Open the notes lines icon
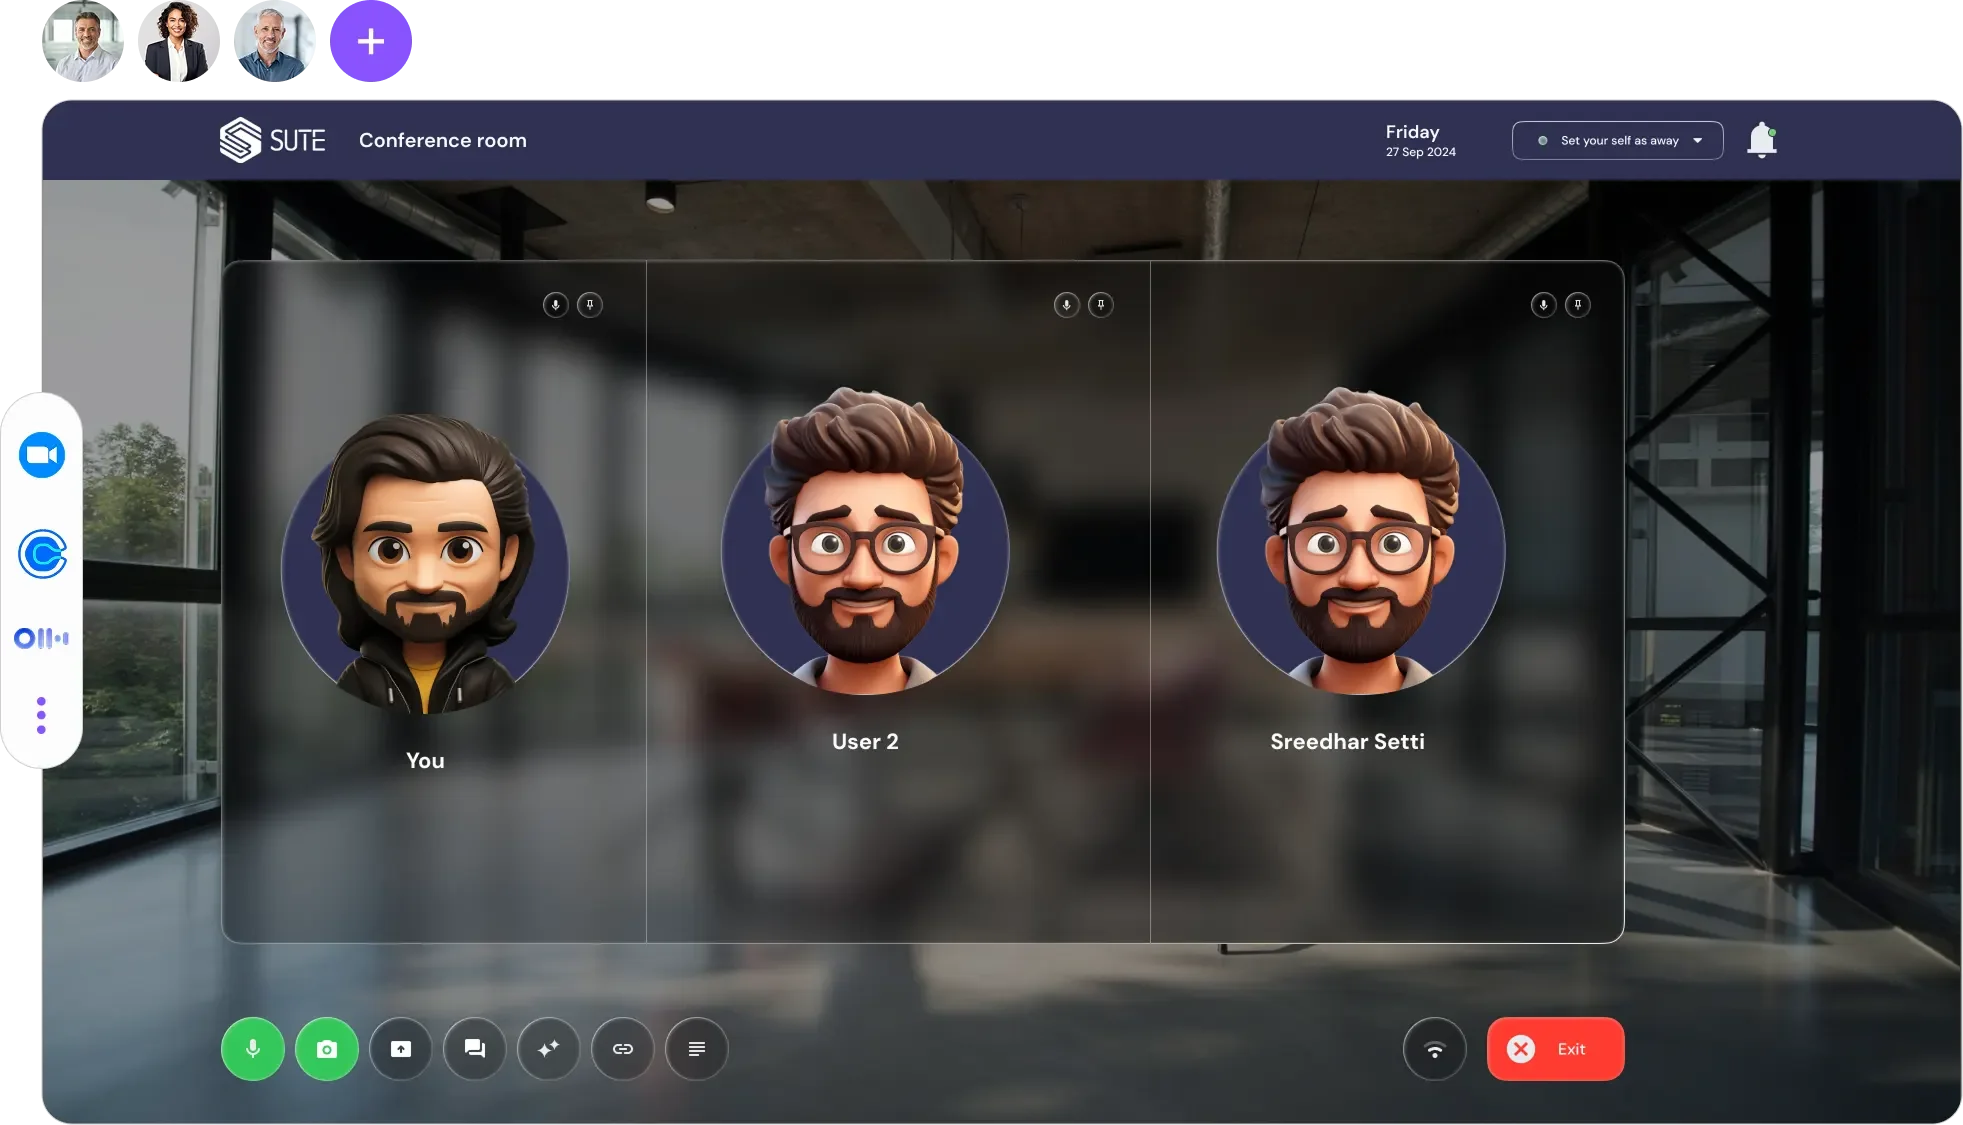1963x1125 pixels. point(696,1048)
